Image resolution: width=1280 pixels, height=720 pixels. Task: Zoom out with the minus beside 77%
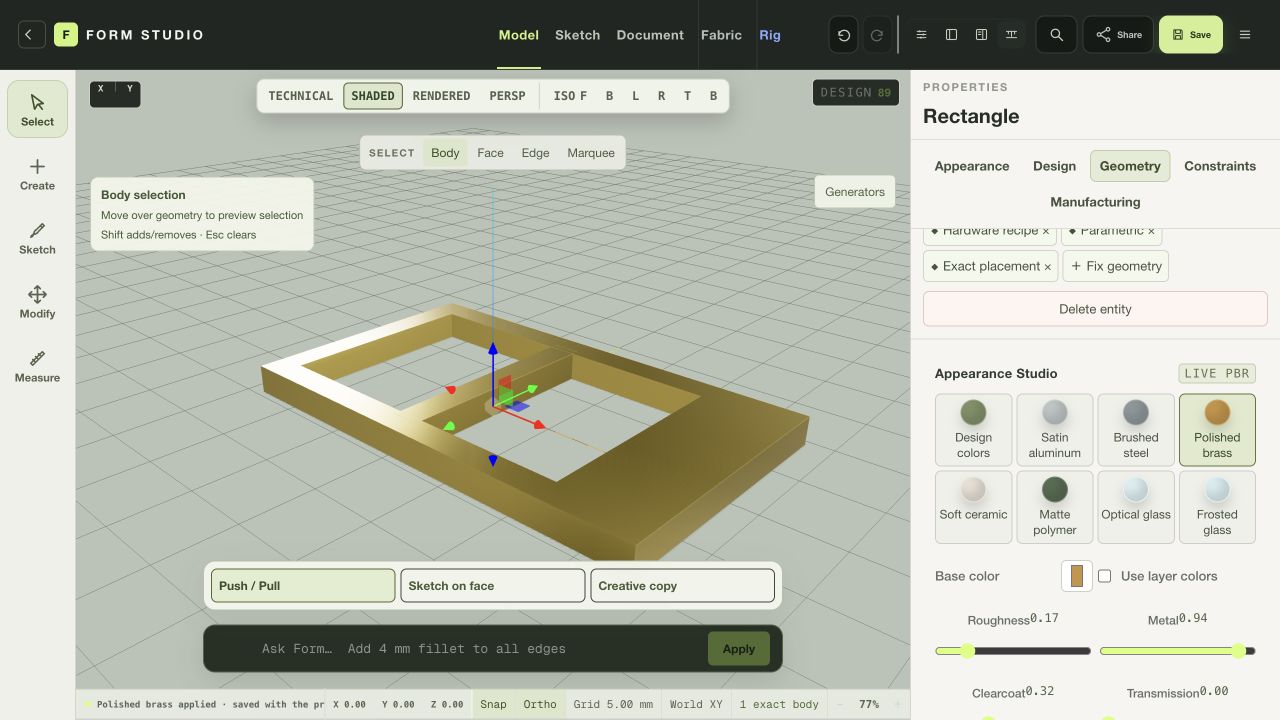pos(840,704)
